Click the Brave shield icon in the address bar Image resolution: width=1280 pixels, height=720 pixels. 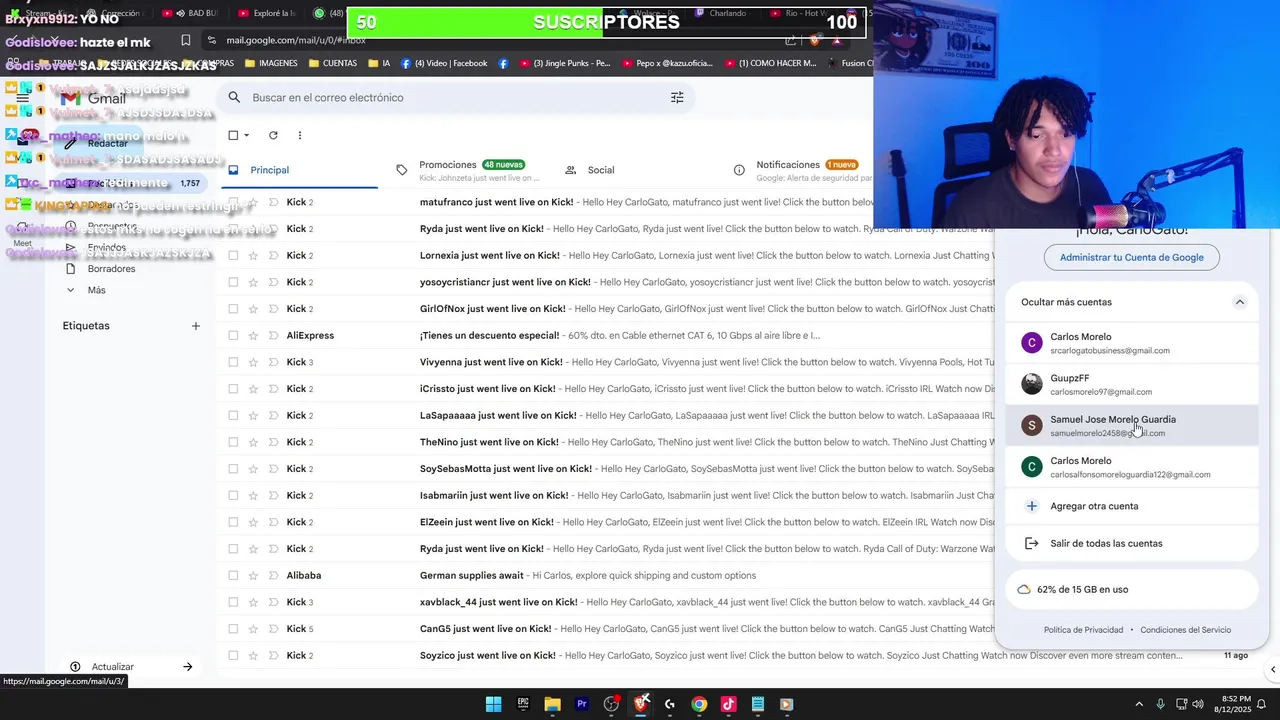815,40
